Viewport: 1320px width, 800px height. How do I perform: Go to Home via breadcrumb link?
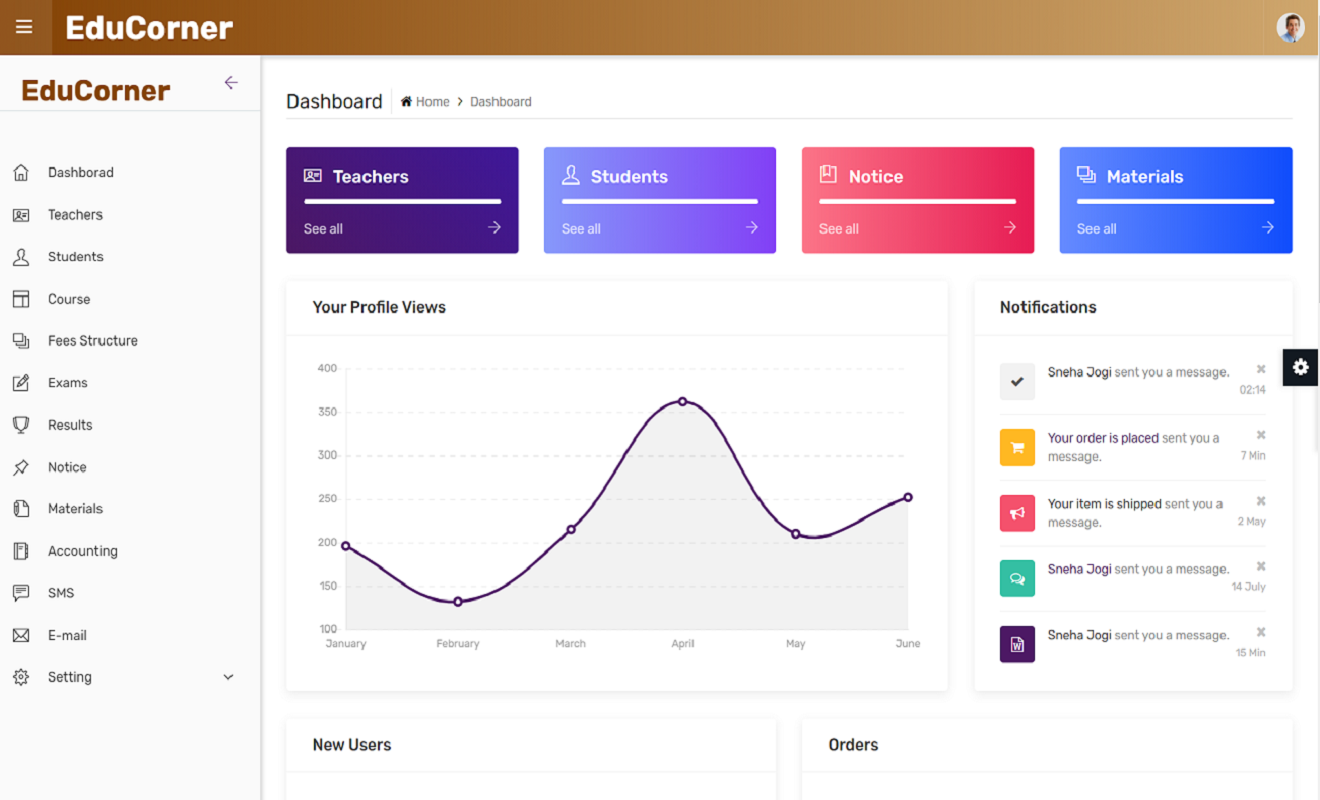pos(432,102)
